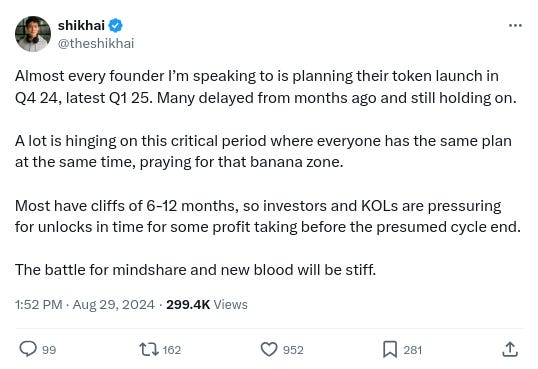The height and width of the screenshot is (369, 538).
Task: Click the paragraph about 6-12 month cliffs
Action: click(x=268, y=216)
